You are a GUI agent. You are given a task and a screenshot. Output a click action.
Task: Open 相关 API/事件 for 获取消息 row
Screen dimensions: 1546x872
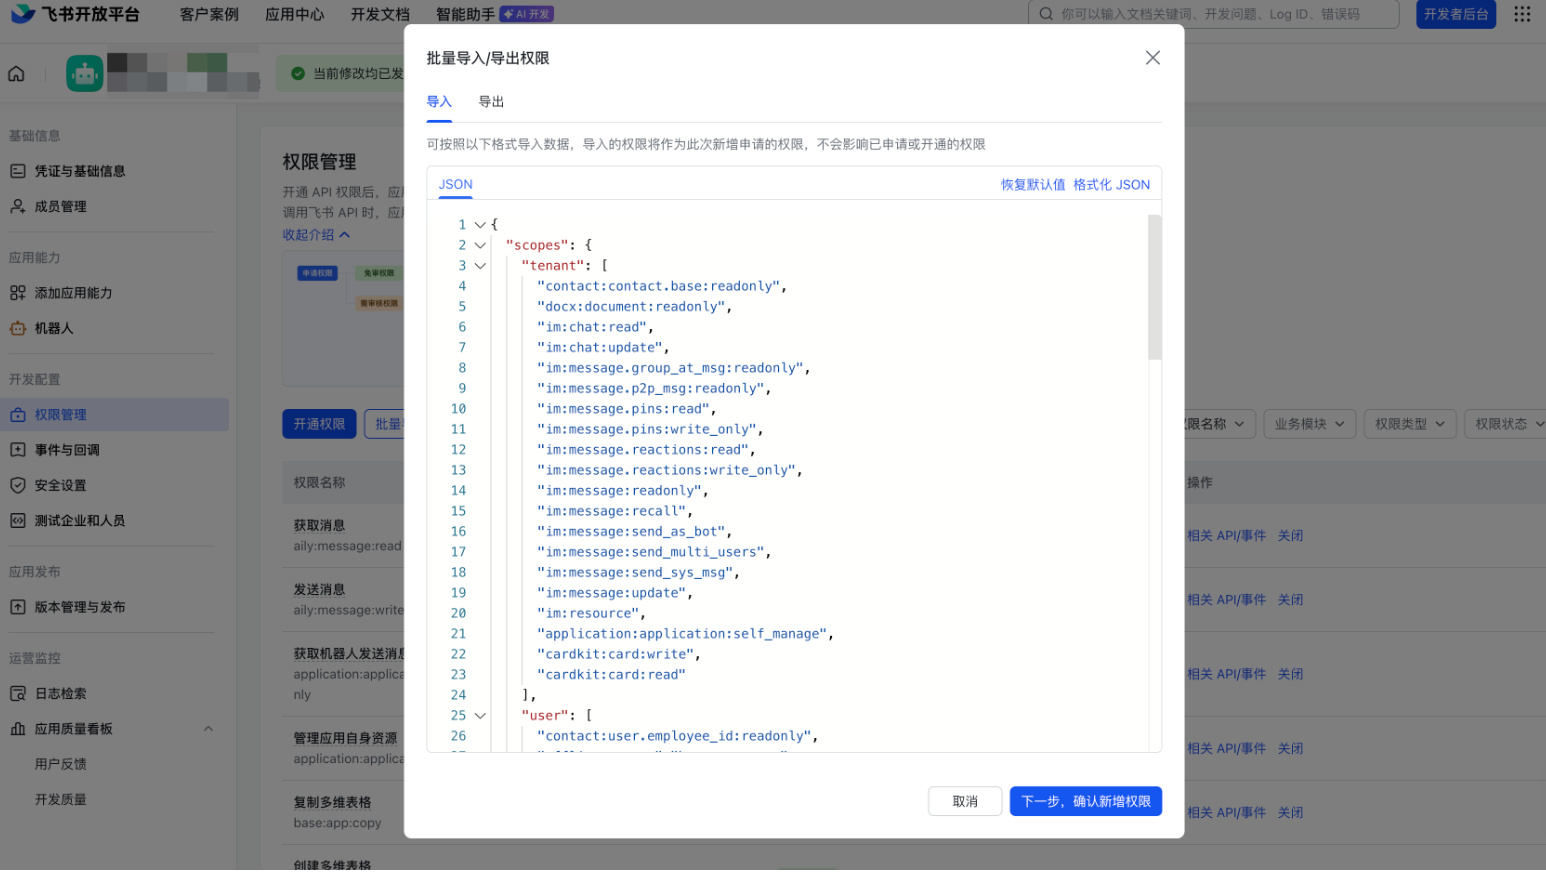(1227, 536)
